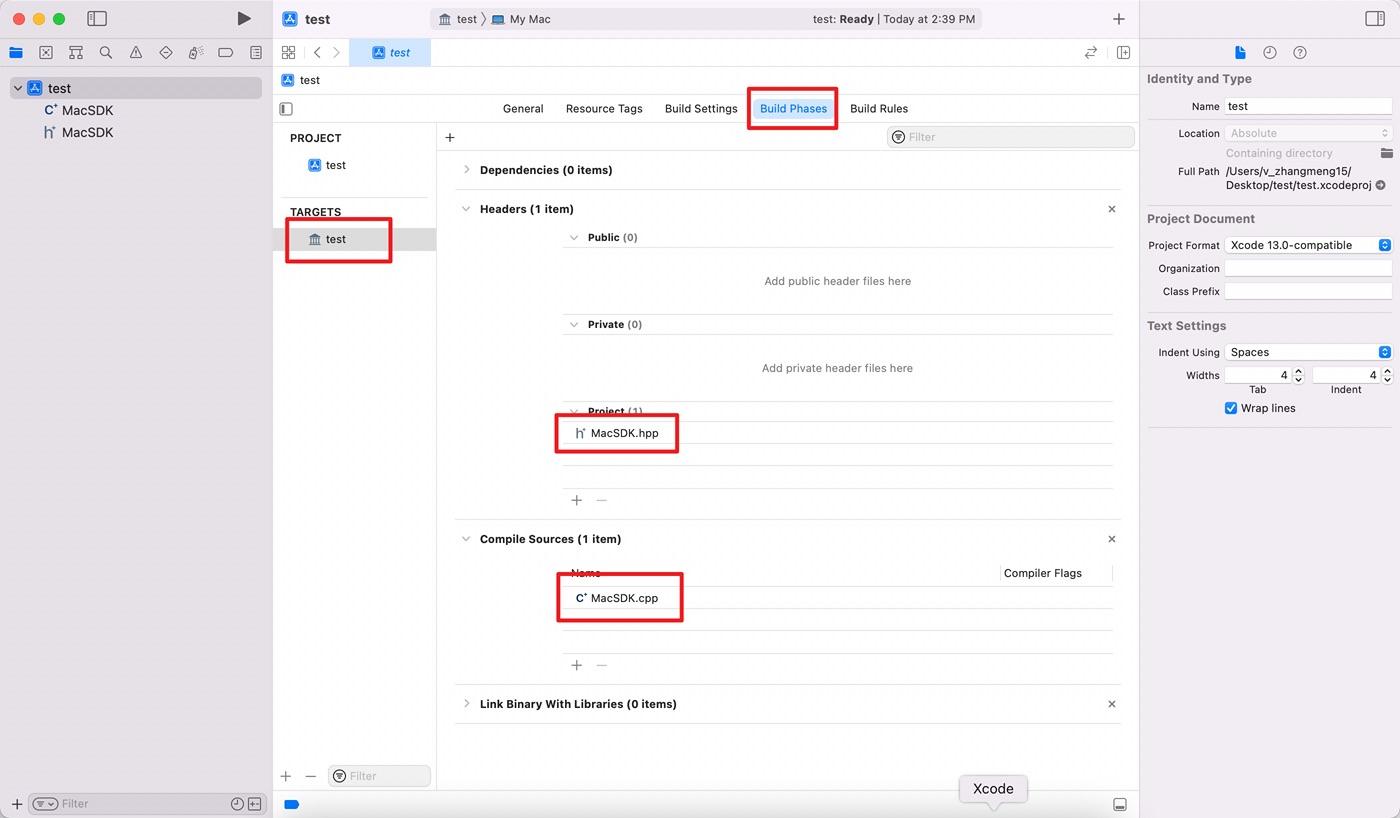Open the File inspector icon
The height and width of the screenshot is (818, 1400).
click(x=1240, y=53)
